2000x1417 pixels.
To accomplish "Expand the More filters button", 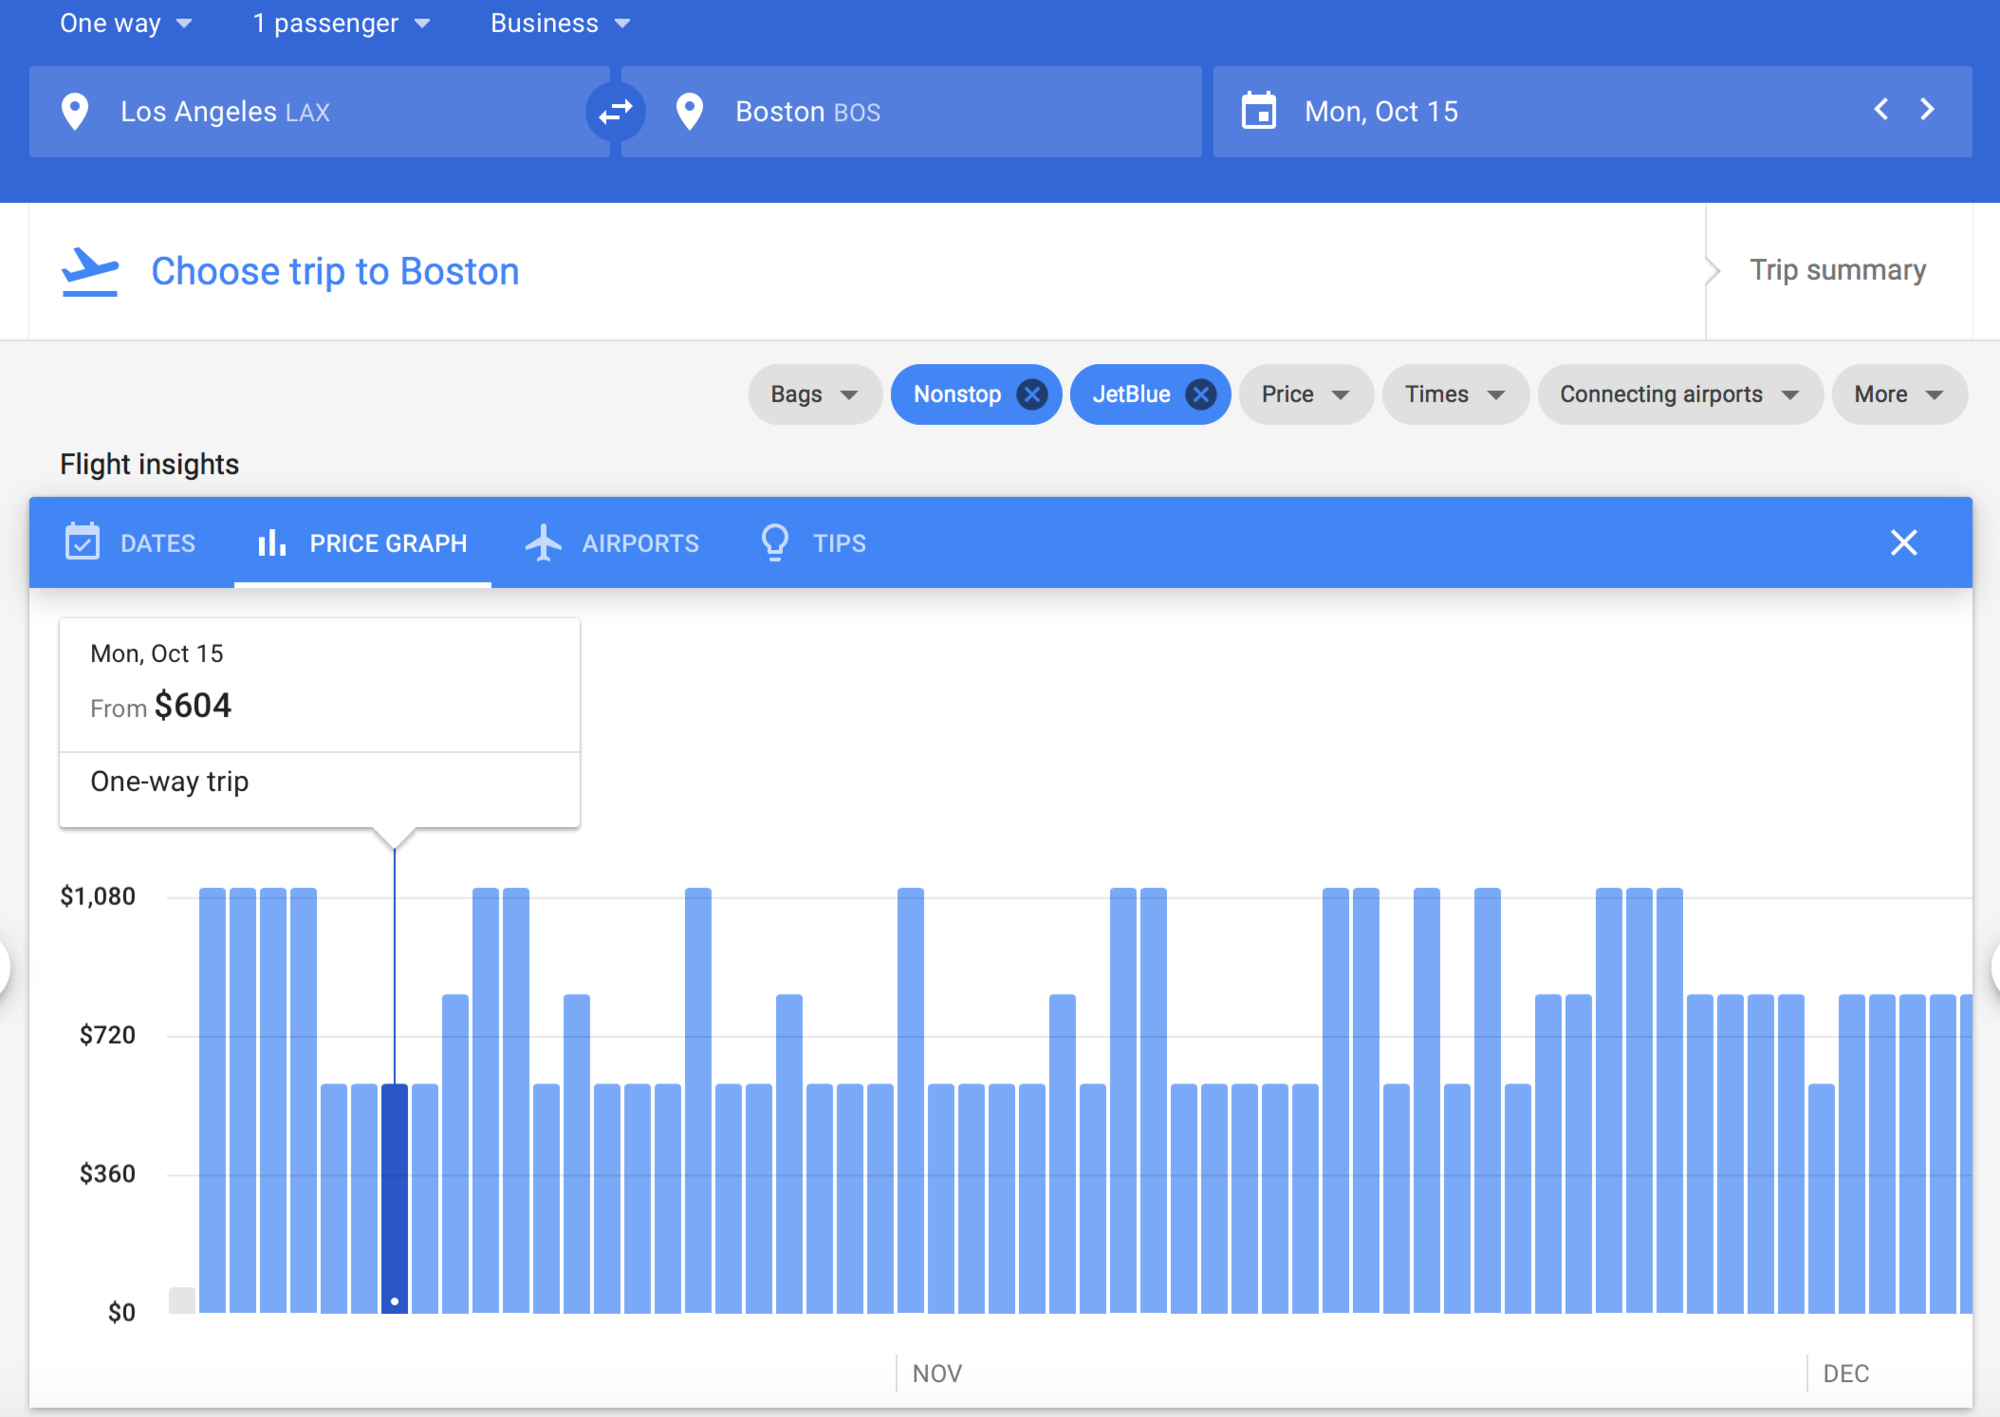I will click(x=1899, y=395).
